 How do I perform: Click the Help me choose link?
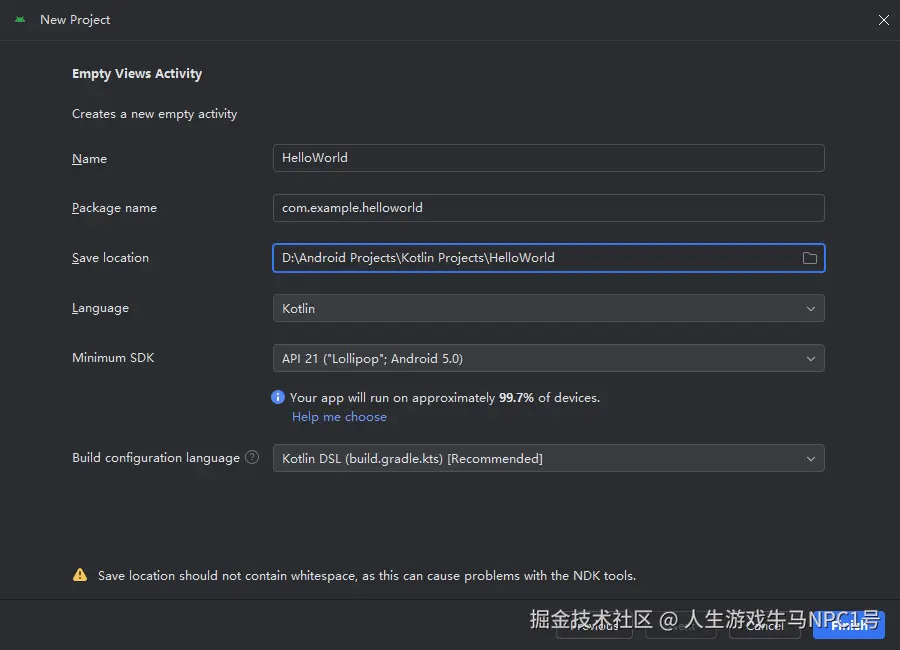coord(339,416)
